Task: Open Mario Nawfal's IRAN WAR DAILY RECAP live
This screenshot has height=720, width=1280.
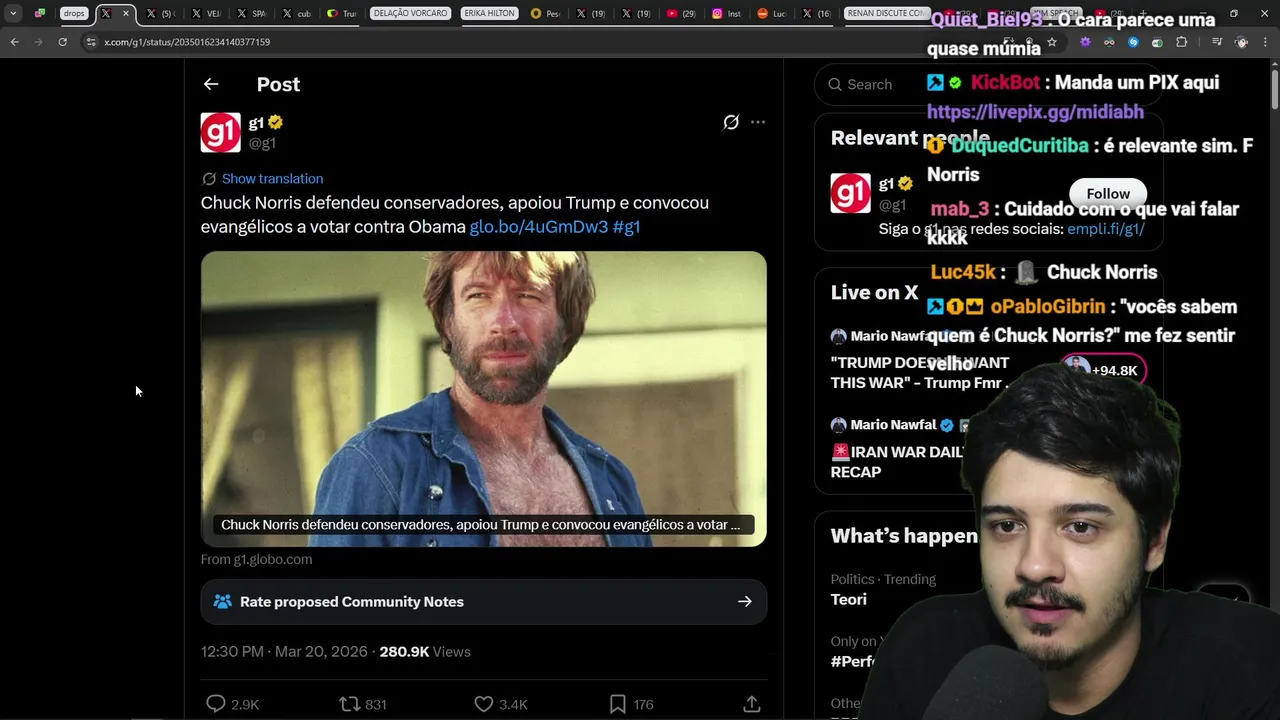Action: point(897,462)
